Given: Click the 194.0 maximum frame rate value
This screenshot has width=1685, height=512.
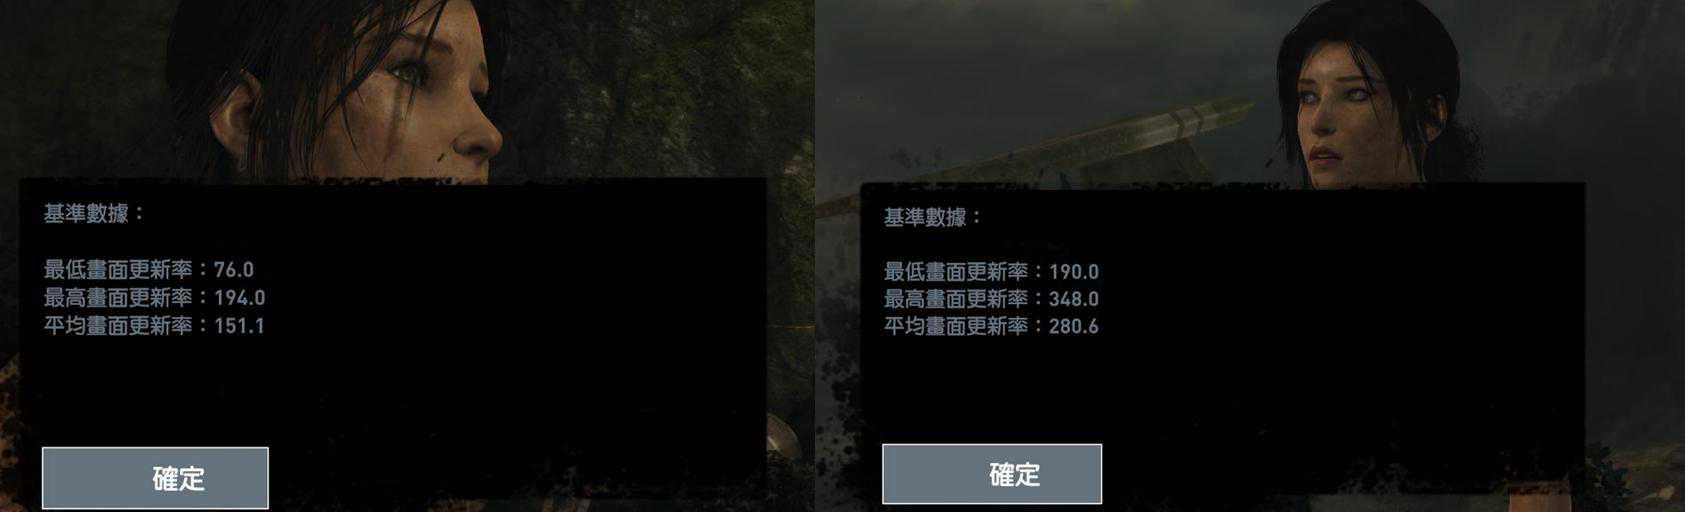Looking at the screenshot, I should click(239, 298).
